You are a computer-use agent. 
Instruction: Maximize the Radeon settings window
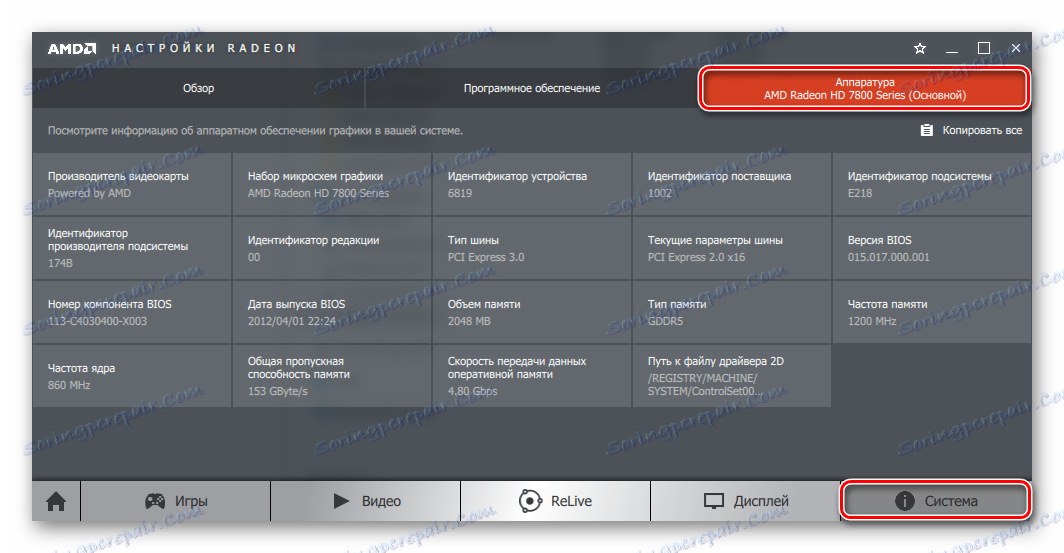click(984, 48)
